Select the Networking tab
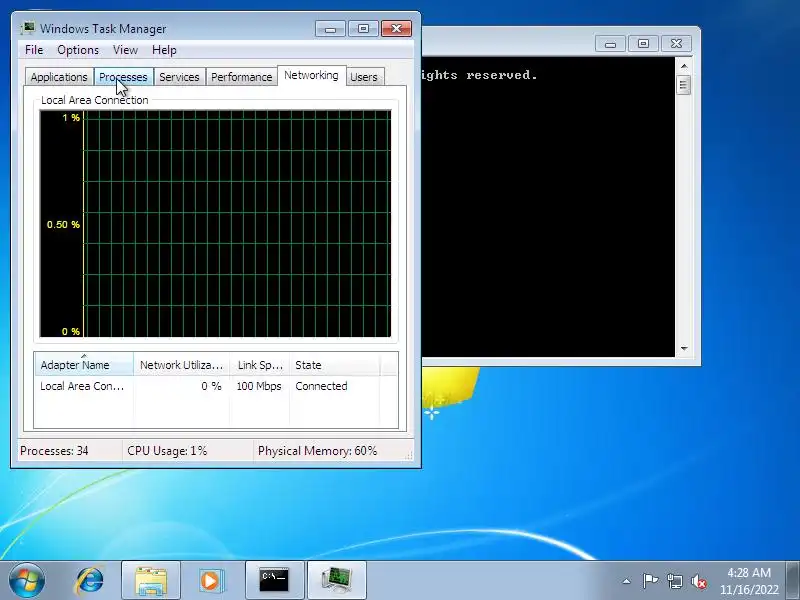The height and width of the screenshot is (600, 800). (x=311, y=76)
